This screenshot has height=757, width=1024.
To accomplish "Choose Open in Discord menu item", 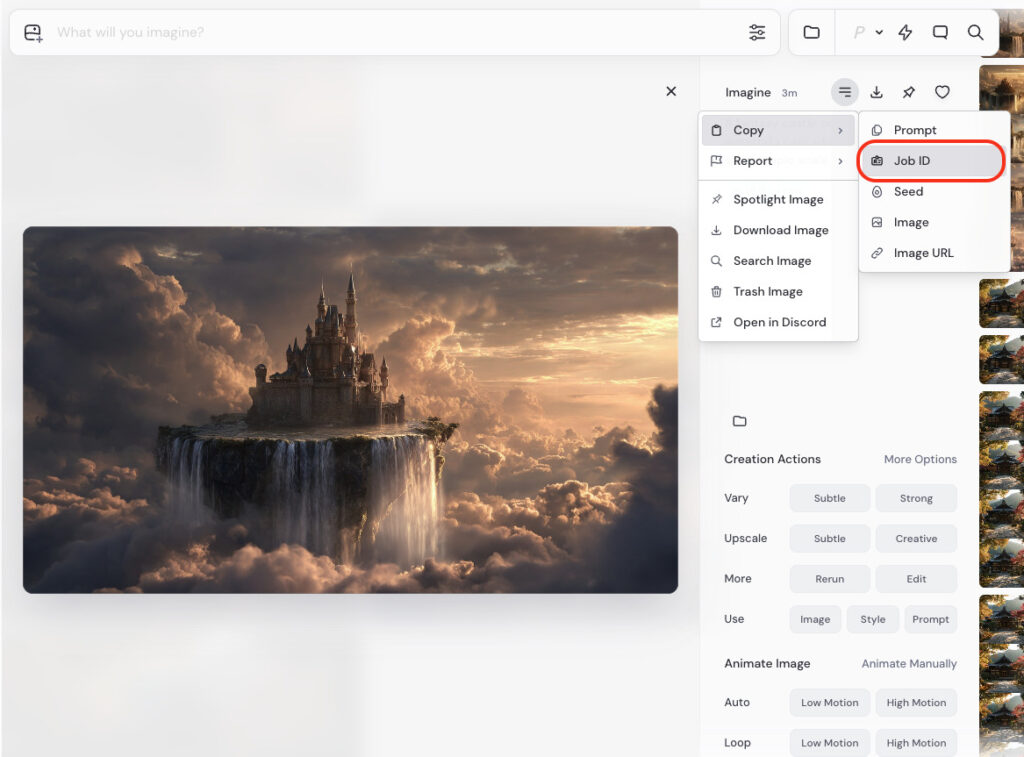I will (x=778, y=322).
